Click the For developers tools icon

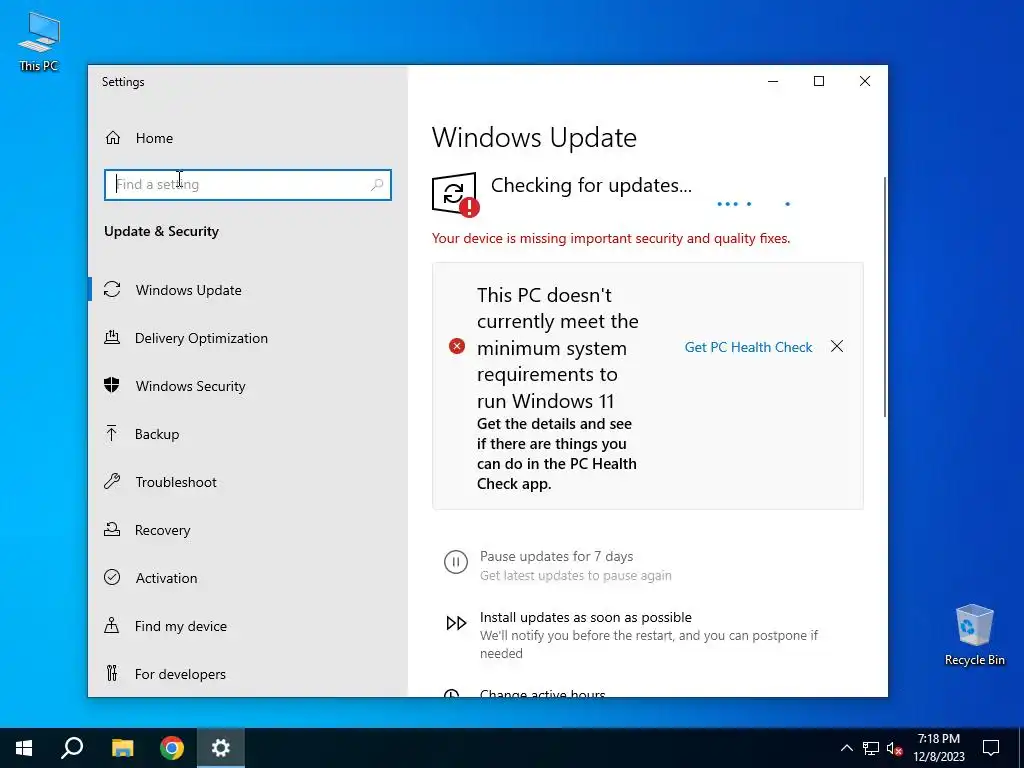tap(112, 673)
